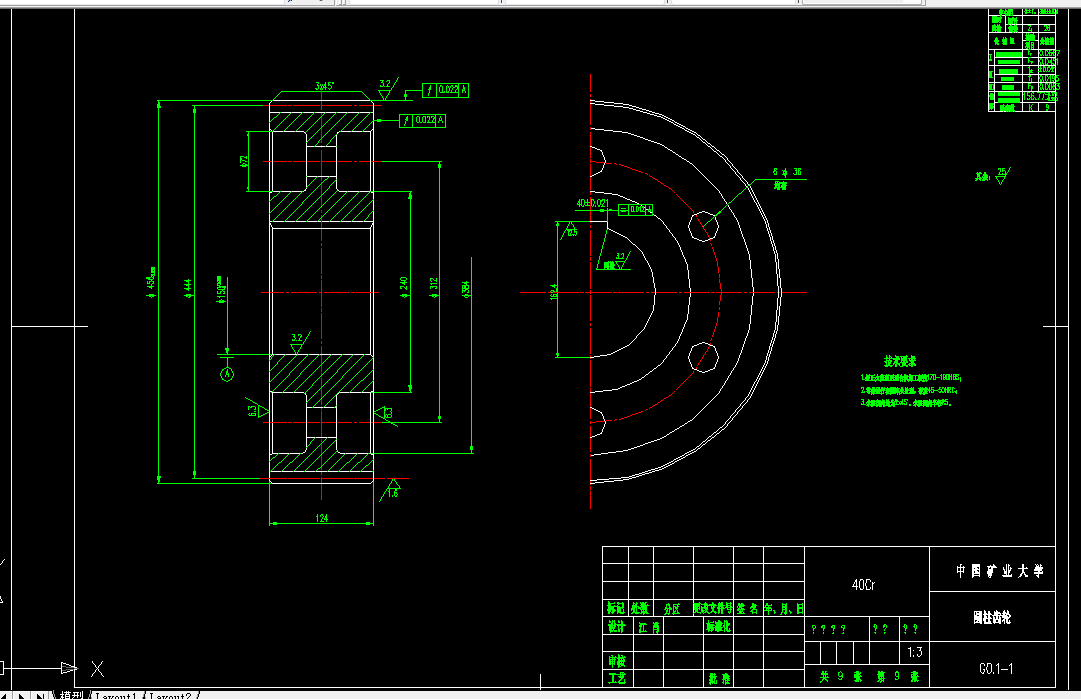Select the 审核 cell in title block
1081x699 pixels.
(616, 661)
